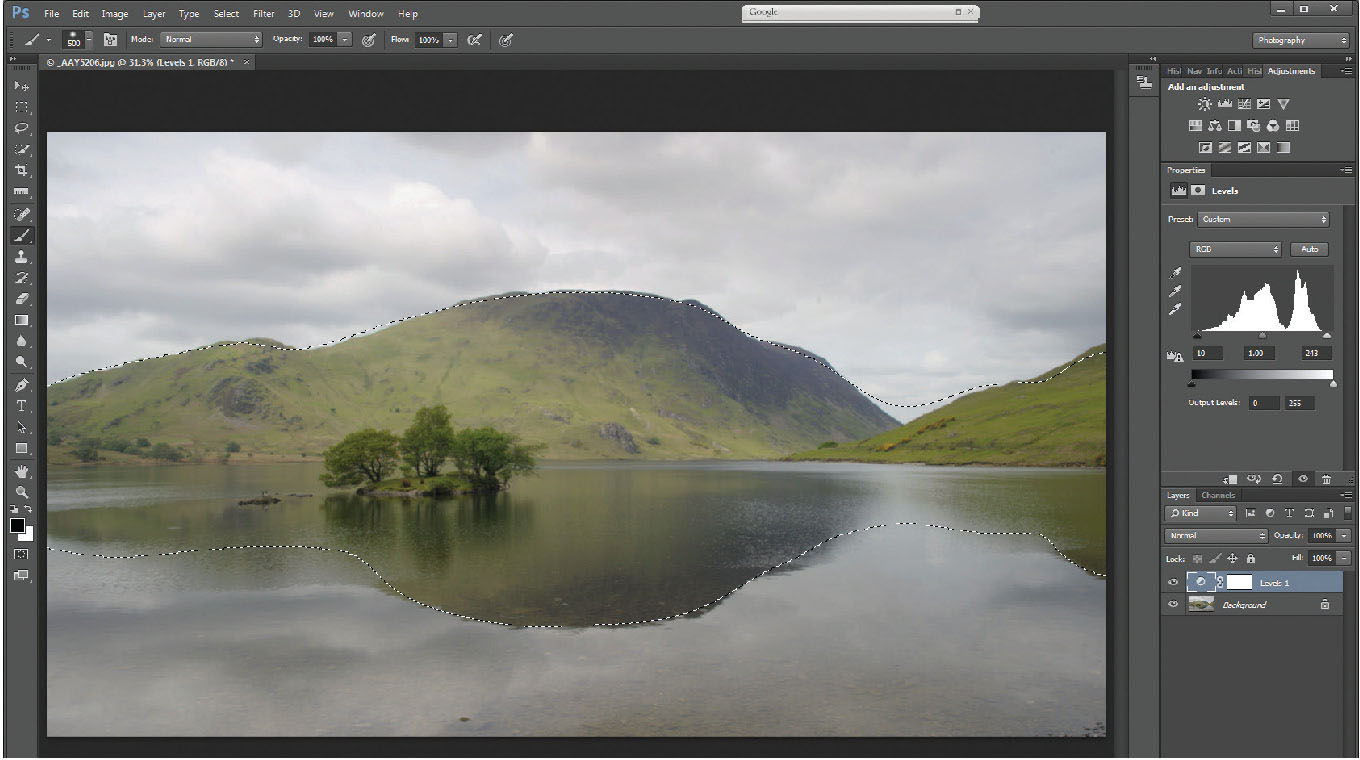
Task: Open the brush blending Mode dropdown
Action: pyautogui.click(x=211, y=40)
